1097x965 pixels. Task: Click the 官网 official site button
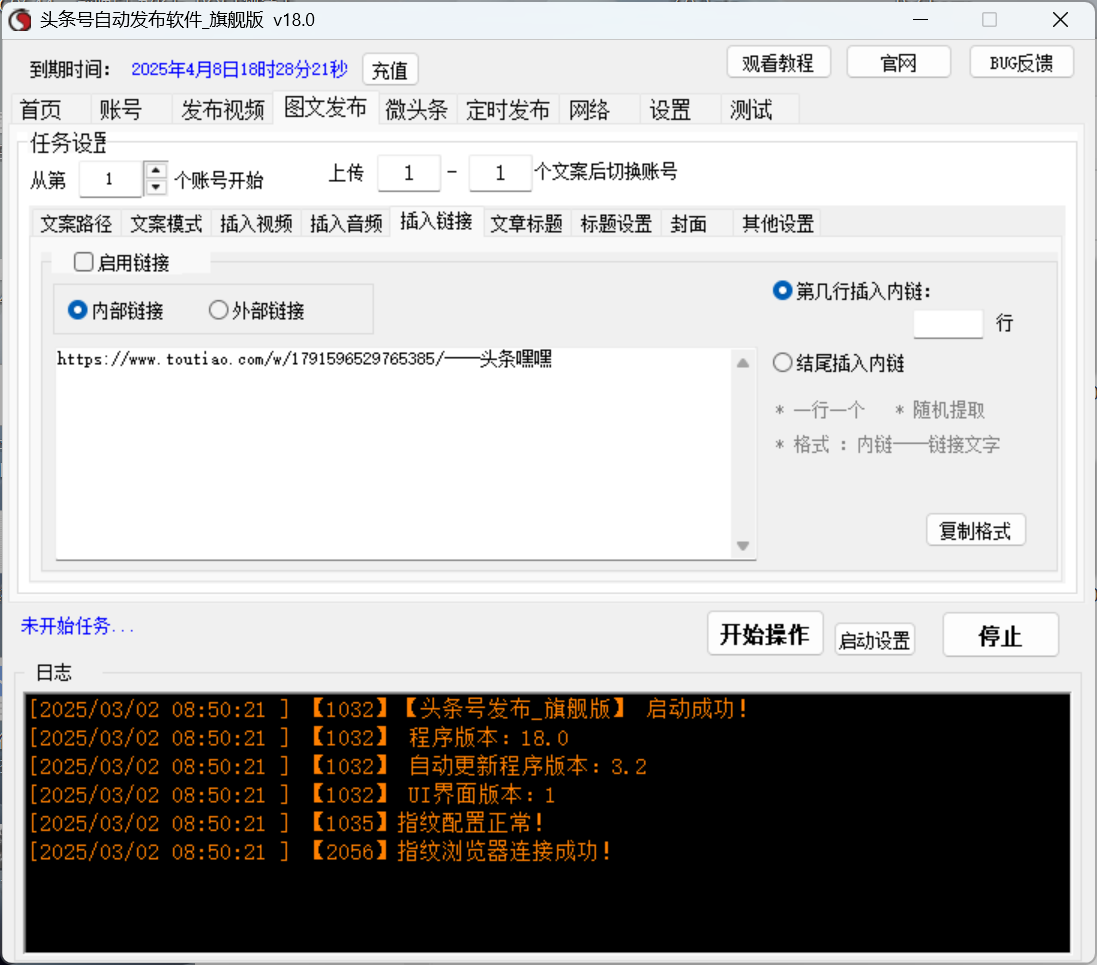pyautogui.click(x=898, y=63)
